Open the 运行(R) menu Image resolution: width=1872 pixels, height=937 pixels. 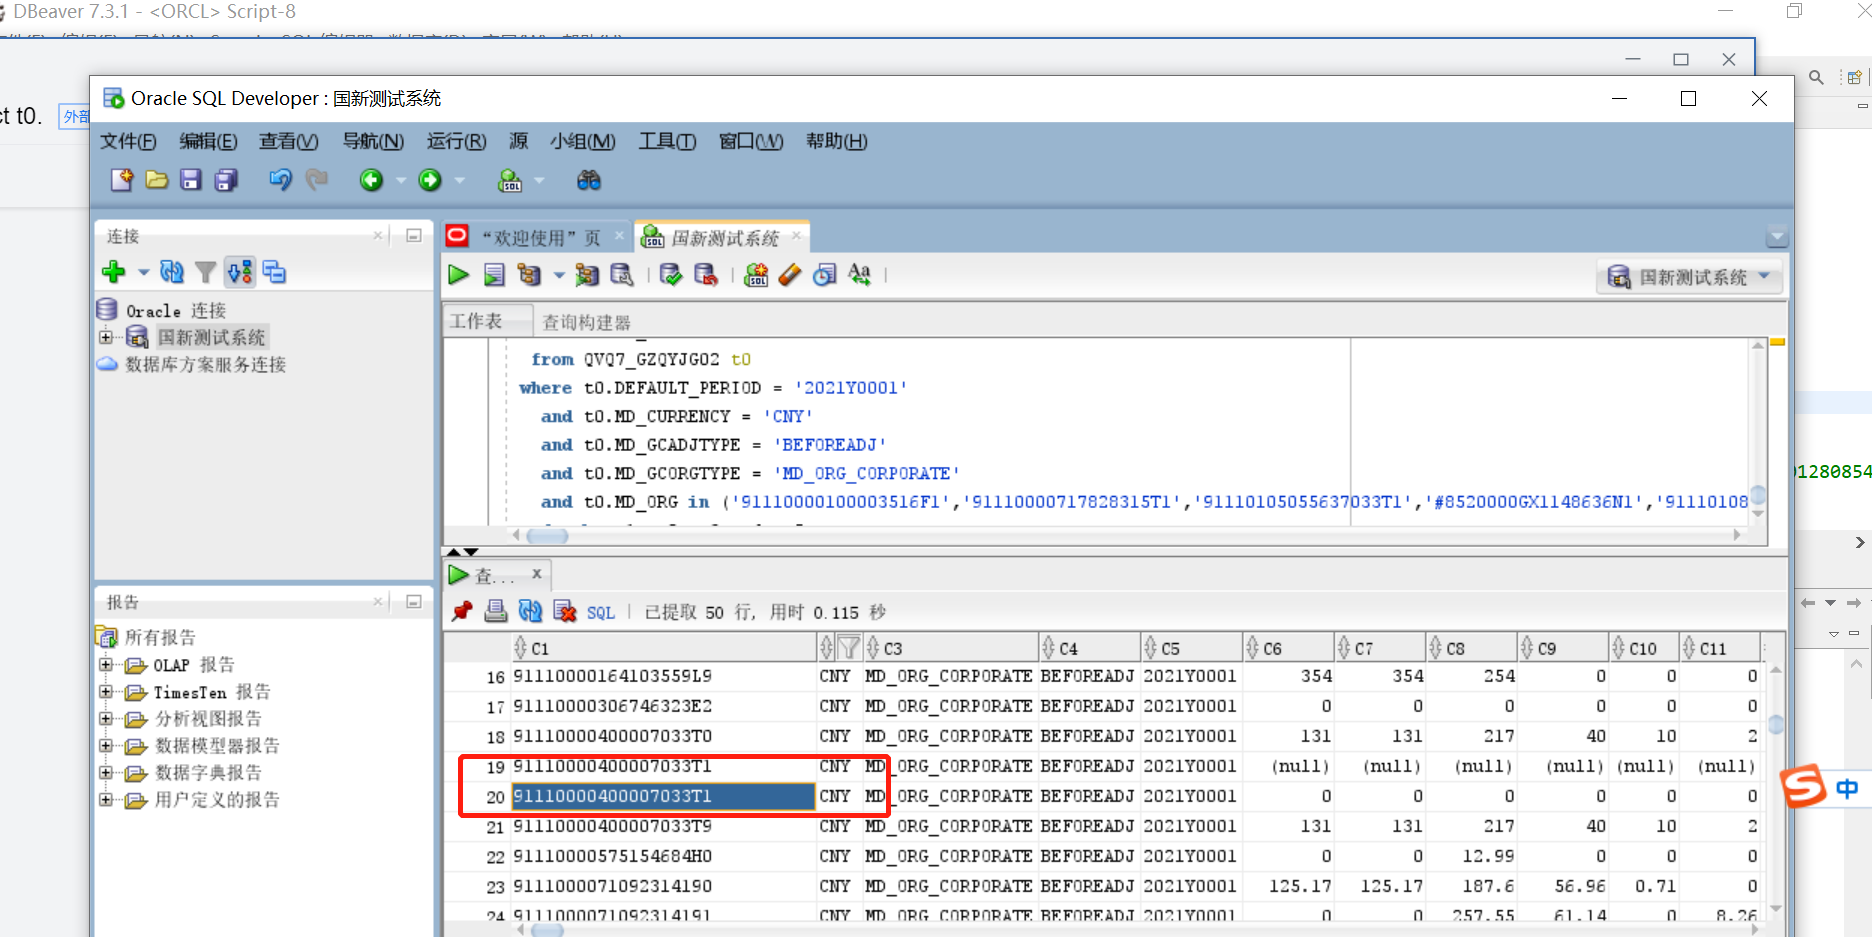point(456,141)
